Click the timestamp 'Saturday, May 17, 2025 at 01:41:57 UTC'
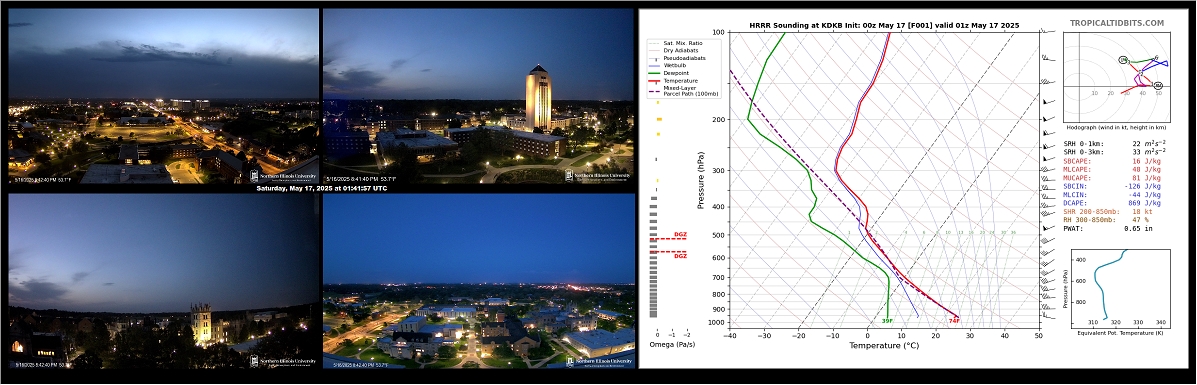The image size is (1197, 385). 321,188
